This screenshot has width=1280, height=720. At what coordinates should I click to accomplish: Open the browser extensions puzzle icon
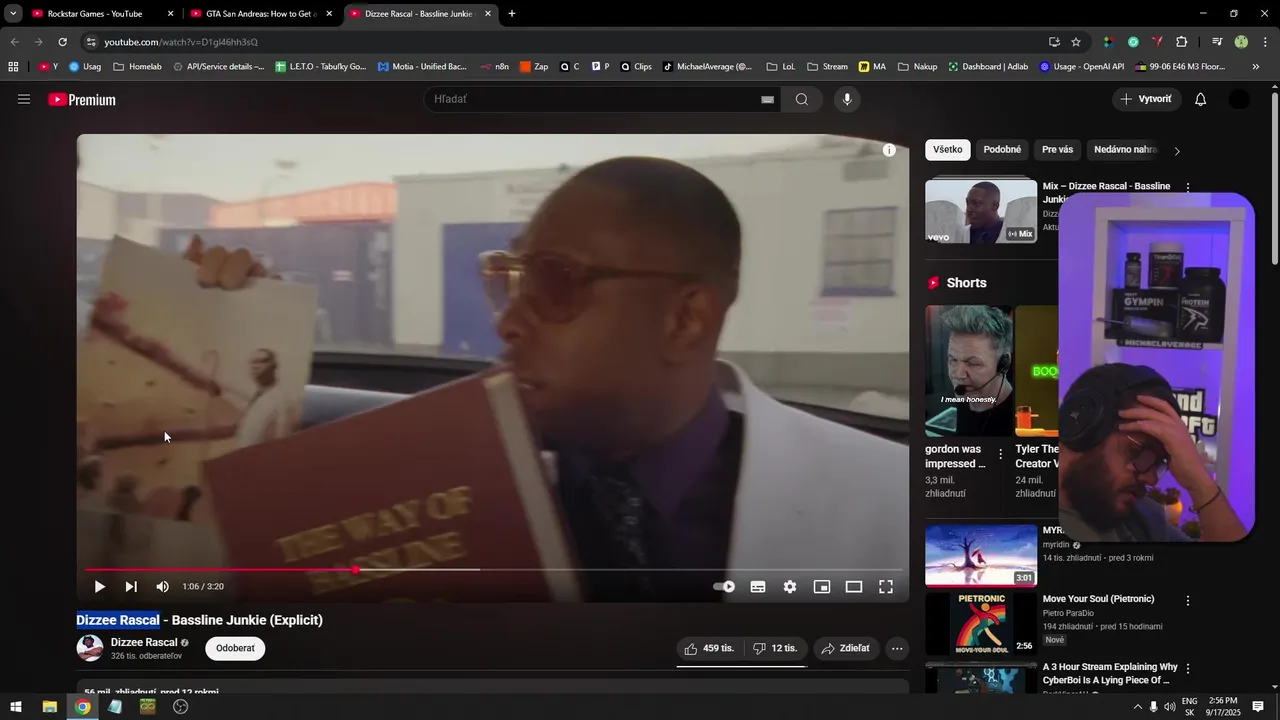pyautogui.click(x=1181, y=42)
